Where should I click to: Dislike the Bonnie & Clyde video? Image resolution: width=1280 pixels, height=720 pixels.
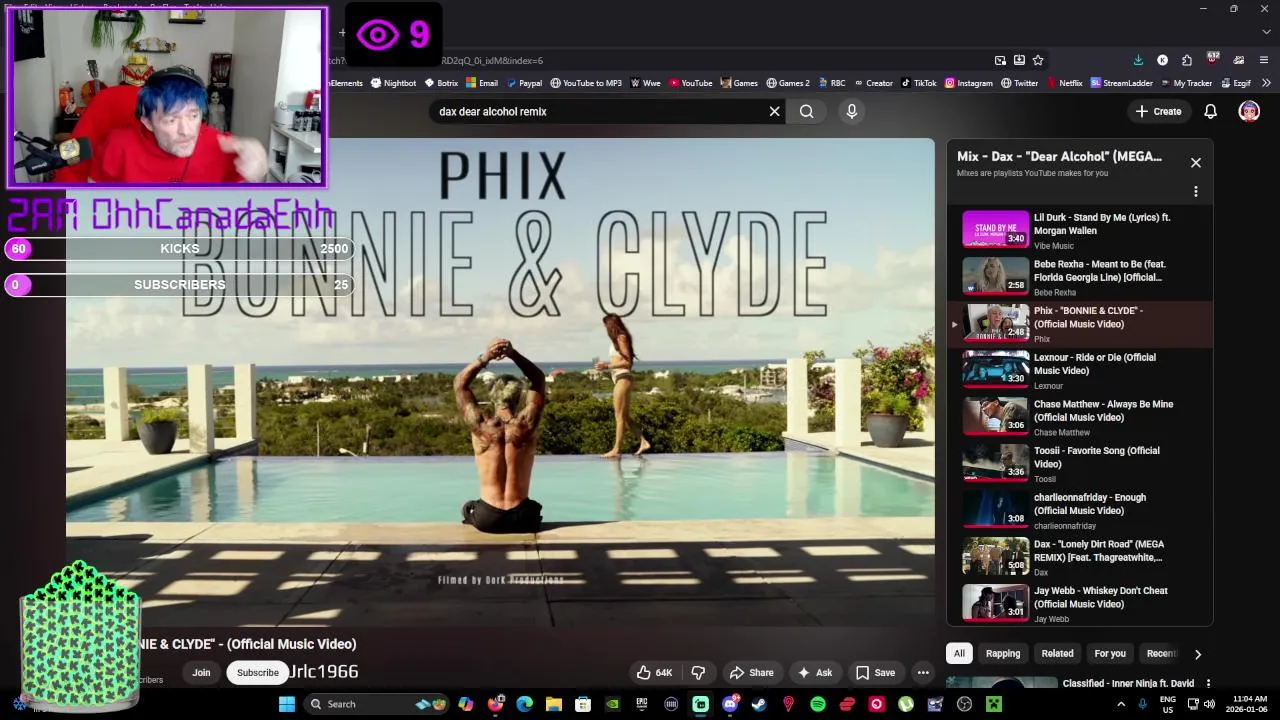click(x=698, y=672)
